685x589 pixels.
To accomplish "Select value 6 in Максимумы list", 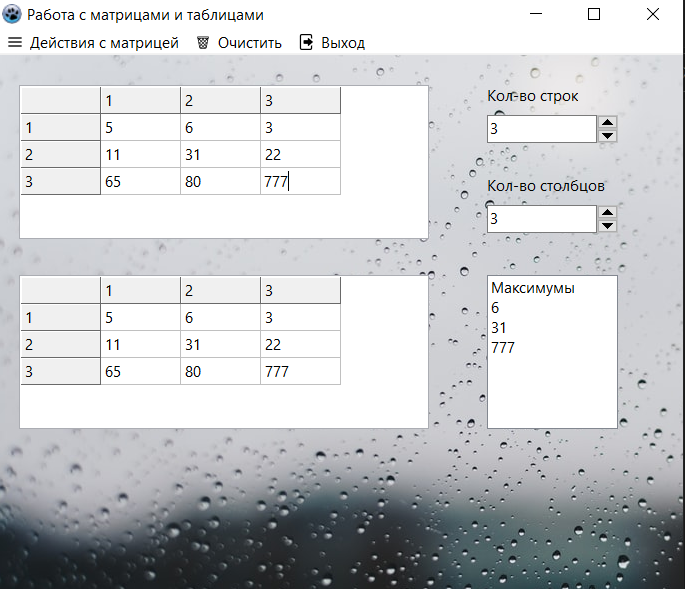I will tap(495, 308).
